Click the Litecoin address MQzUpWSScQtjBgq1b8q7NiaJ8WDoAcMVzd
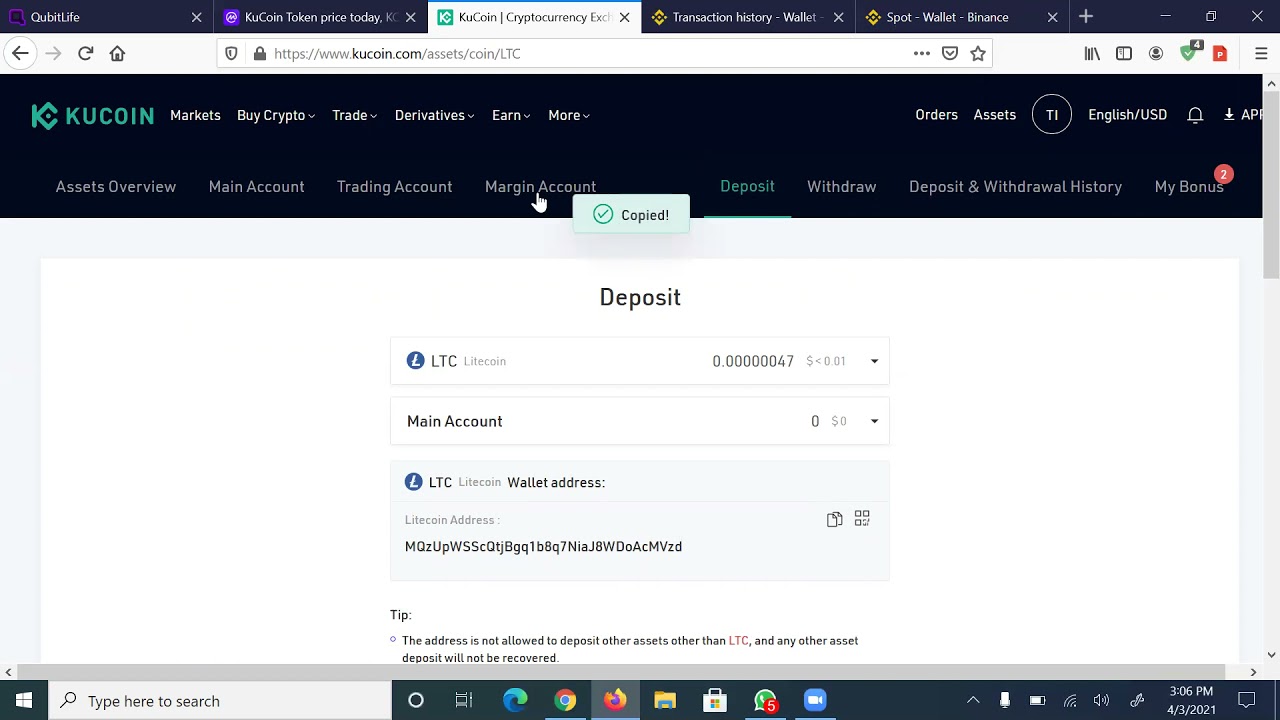 (x=543, y=547)
